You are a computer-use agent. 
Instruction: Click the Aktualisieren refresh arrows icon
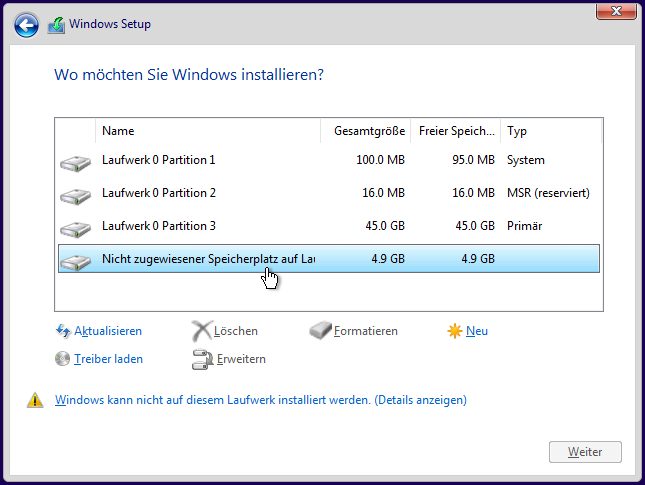63,331
